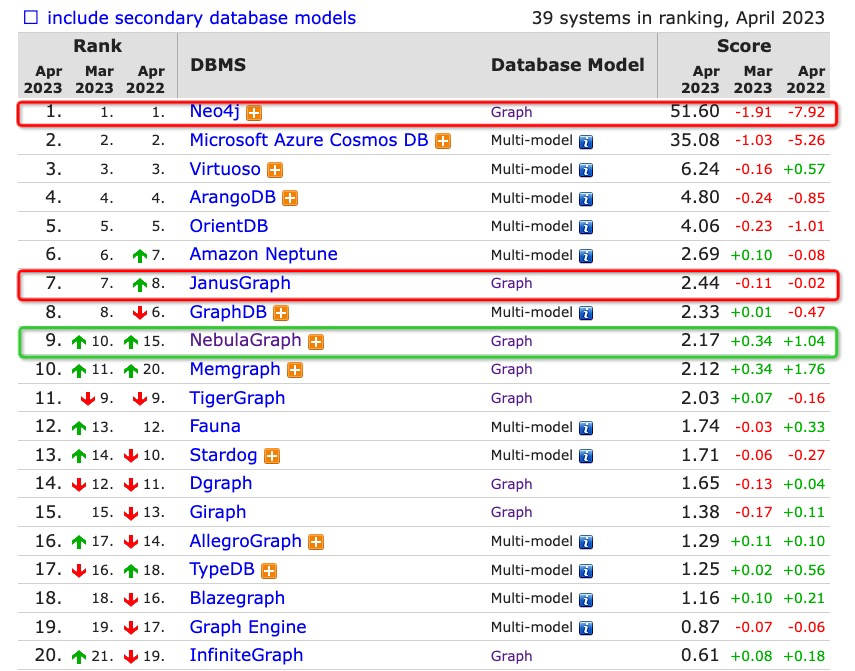Click the +1.76 score change for Memgraph
Image resolution: width=855 pixels, height=671 pixels.
804,370
